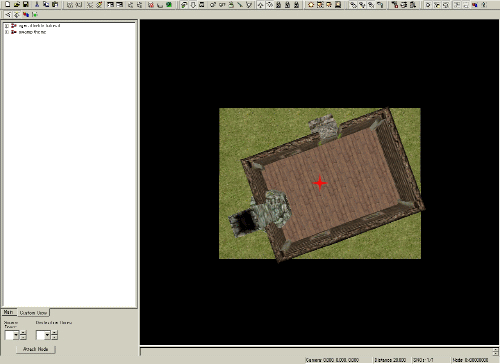Click the down arrow toolbar icon
The image size is (500, 364).
tap(193, 5)
